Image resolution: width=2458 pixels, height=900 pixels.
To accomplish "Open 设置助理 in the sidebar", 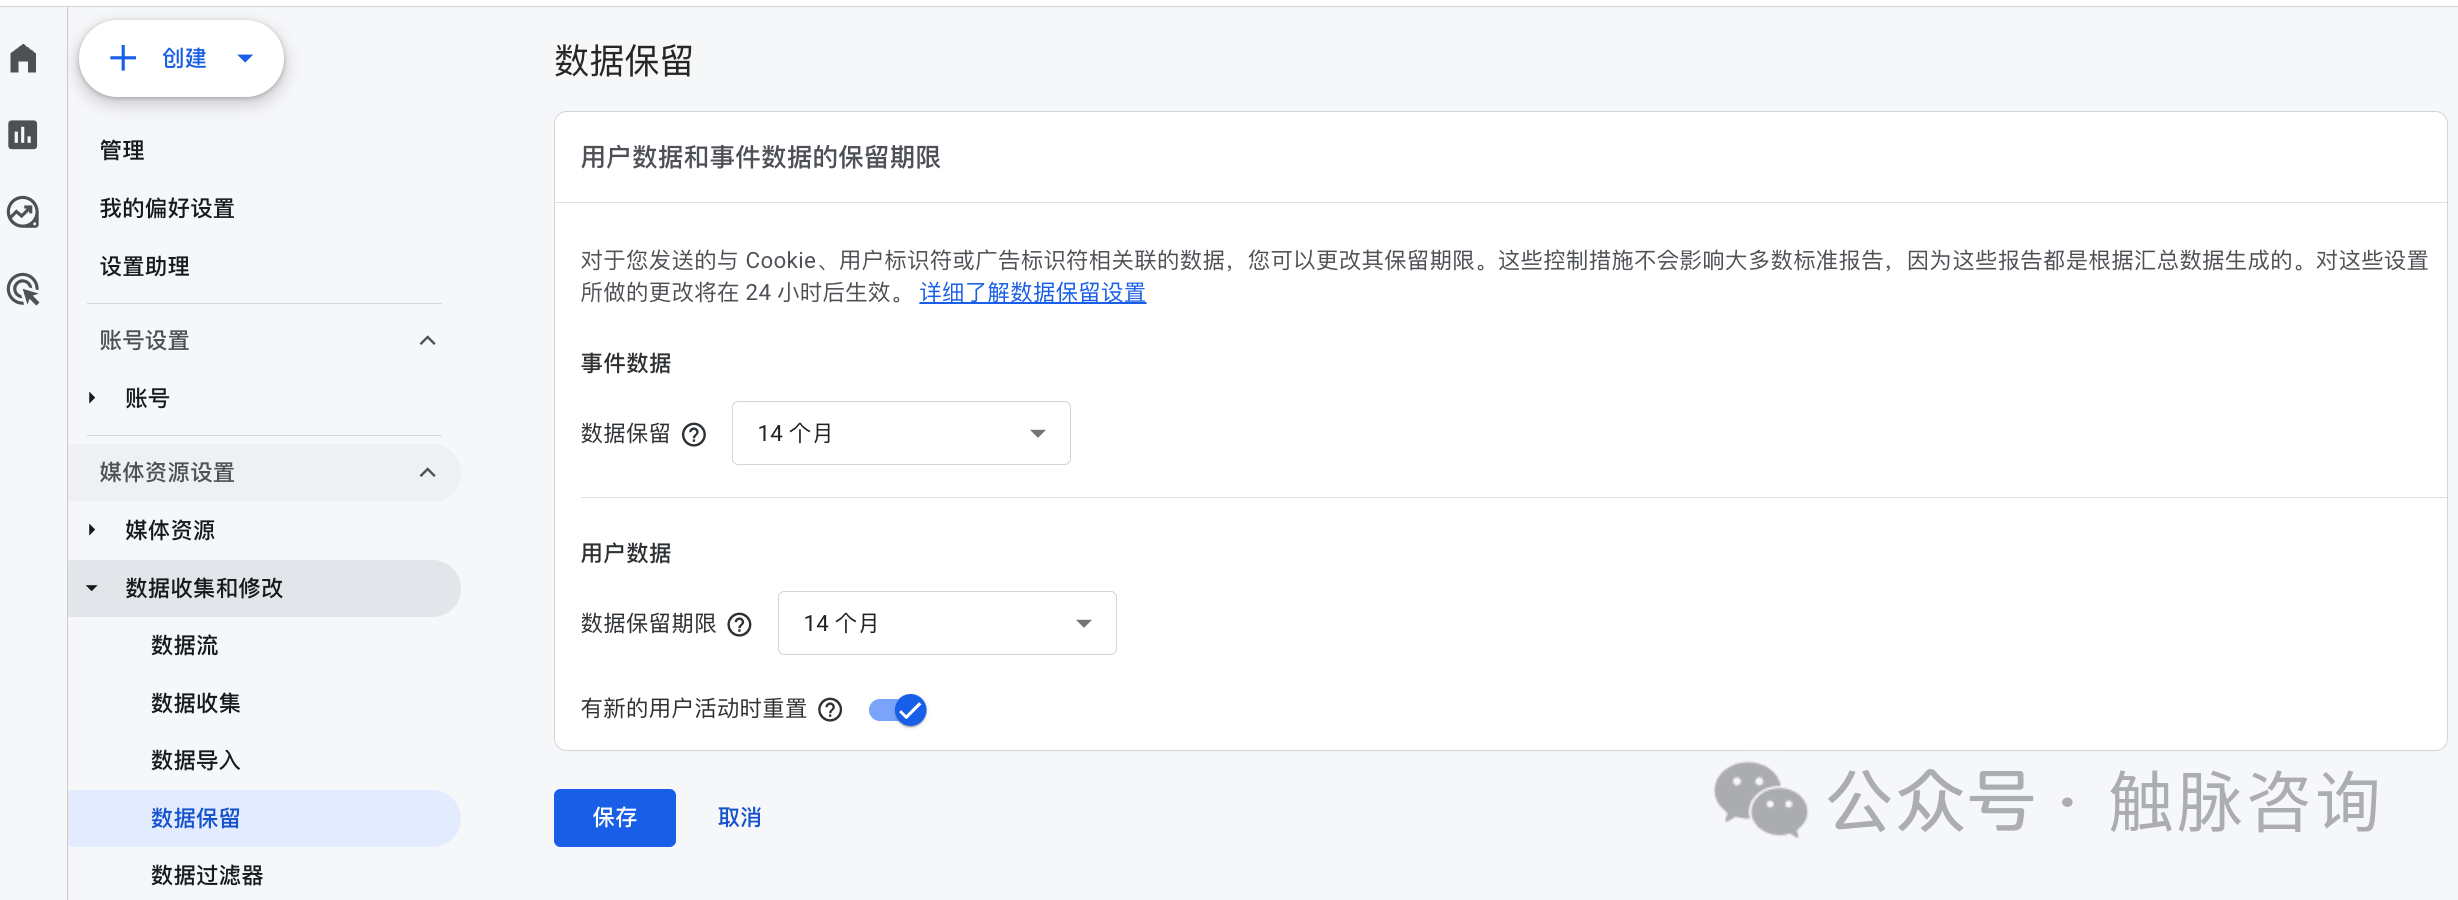I will point(145,266).
